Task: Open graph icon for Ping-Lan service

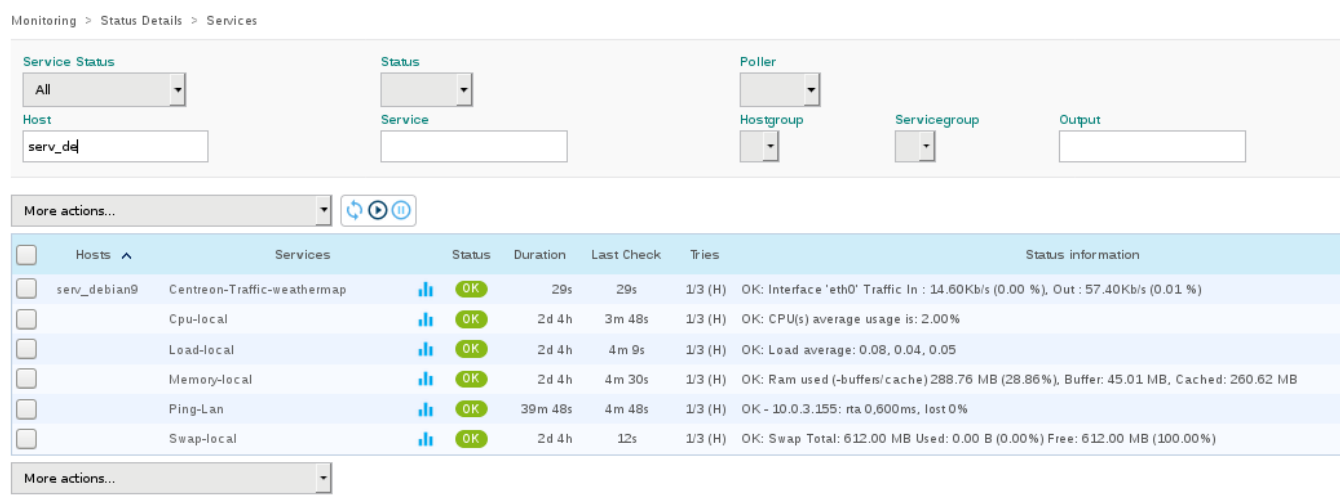Action: tap(425, 409)
